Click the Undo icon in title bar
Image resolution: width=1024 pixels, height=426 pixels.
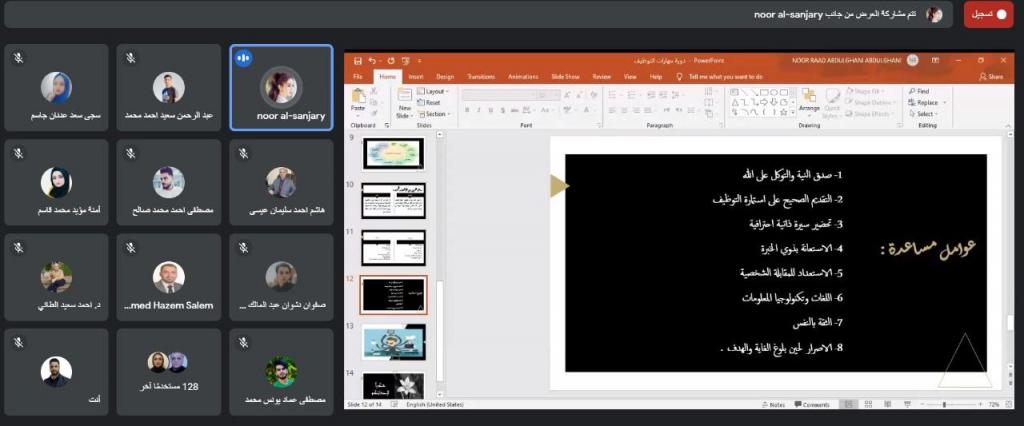tap(372, 61)
